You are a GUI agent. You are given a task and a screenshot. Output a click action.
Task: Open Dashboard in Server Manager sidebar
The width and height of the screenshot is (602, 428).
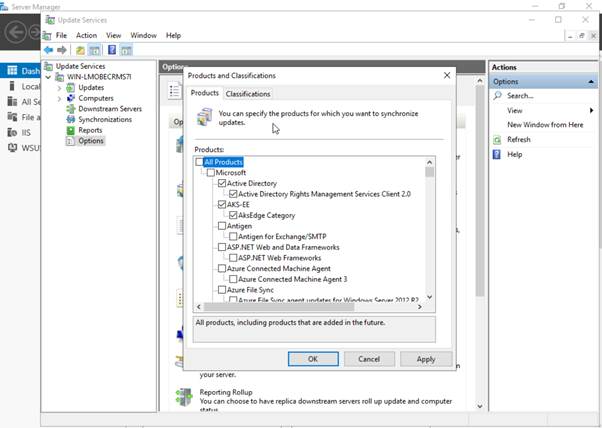click(x=20, y=71)
